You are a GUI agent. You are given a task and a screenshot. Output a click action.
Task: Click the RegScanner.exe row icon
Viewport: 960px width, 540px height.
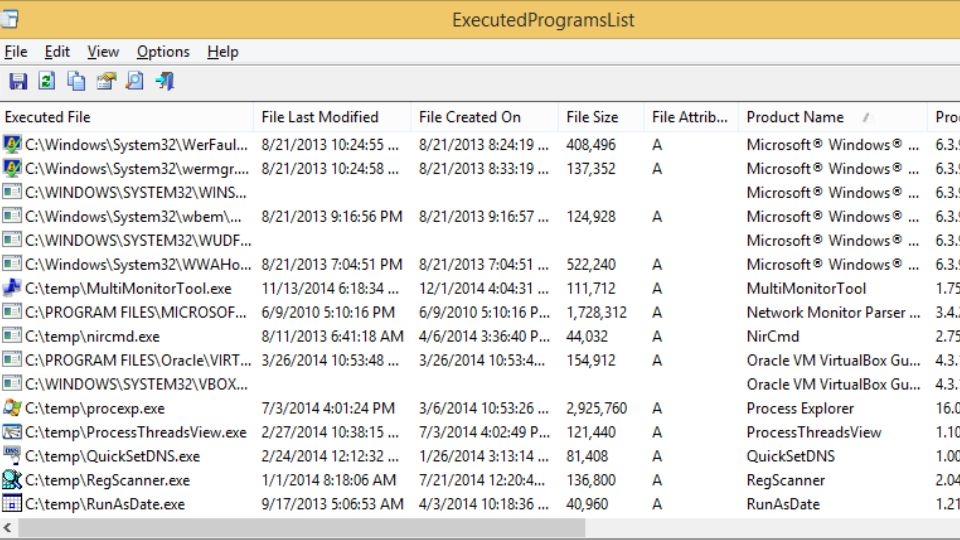click(12, 480)
